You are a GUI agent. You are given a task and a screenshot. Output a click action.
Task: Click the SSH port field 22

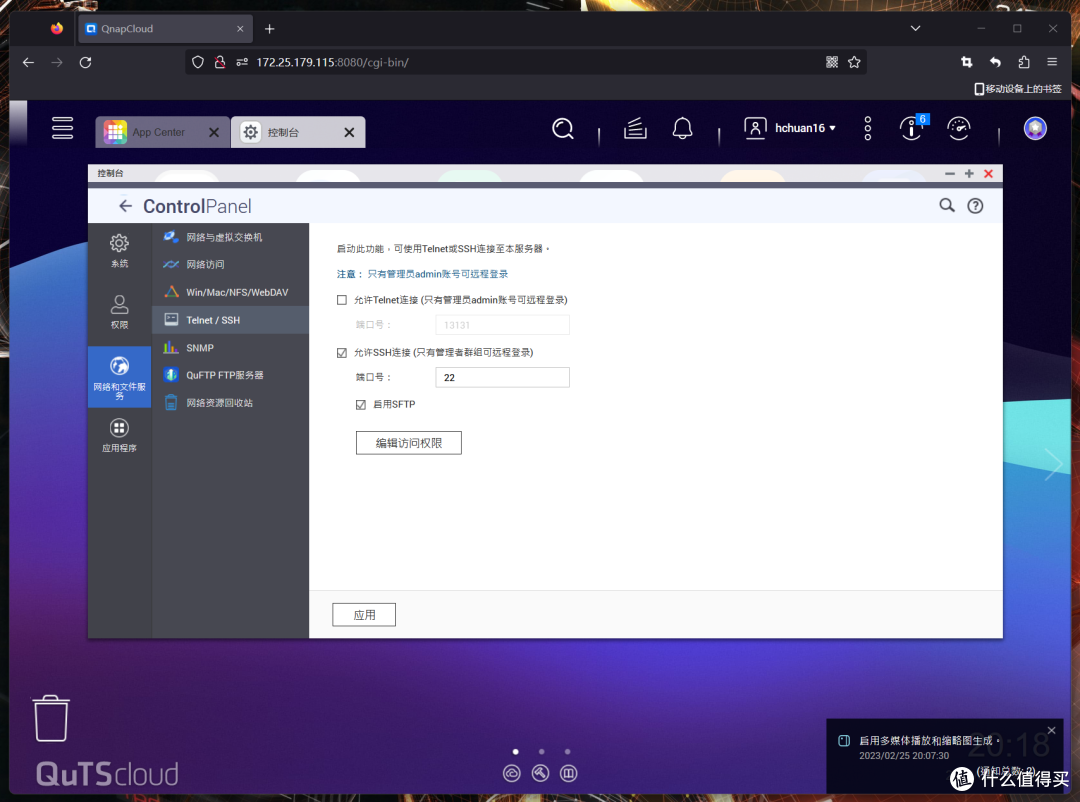coord(502,378)
